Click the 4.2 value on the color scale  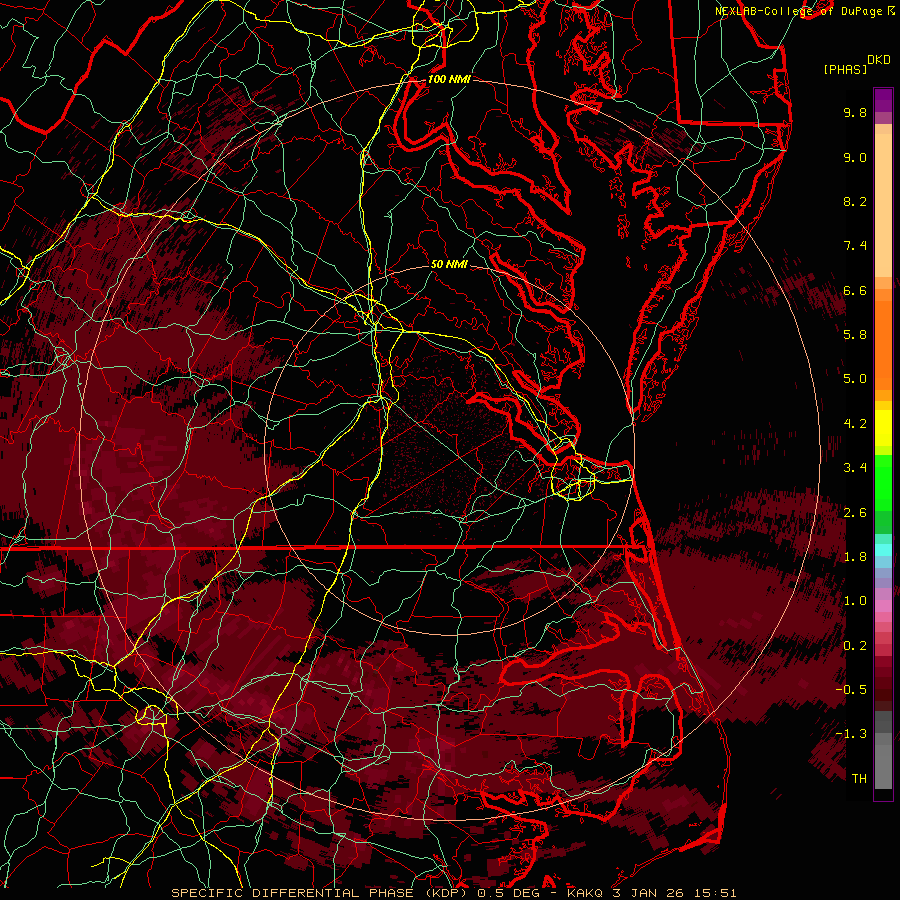pyautogui.click(x=855, y=424)
